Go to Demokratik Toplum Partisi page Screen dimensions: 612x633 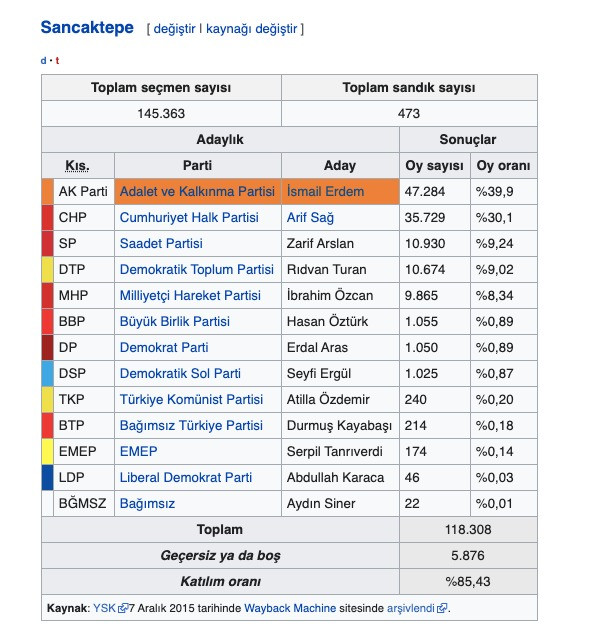(196, 269)
